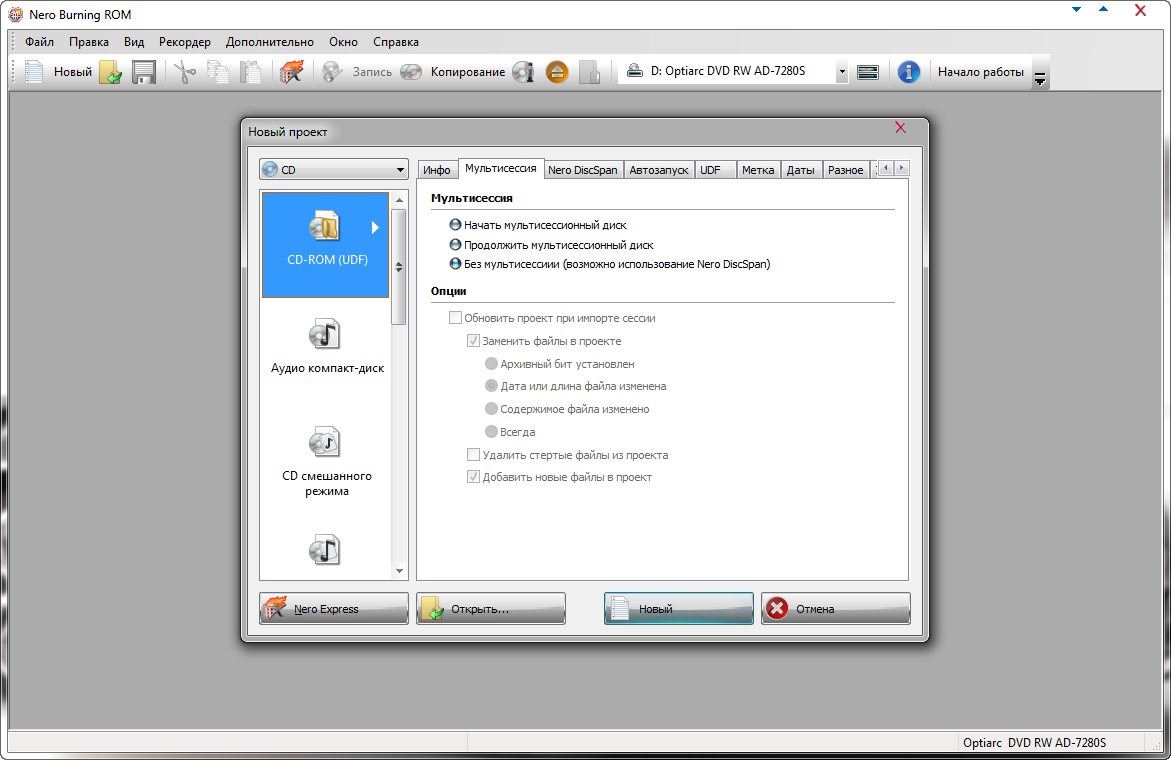The image size is (1171, 760).
Task: Select 'Продолжить мультисессионный диск' radio option
Action: [x=456, y=245]
